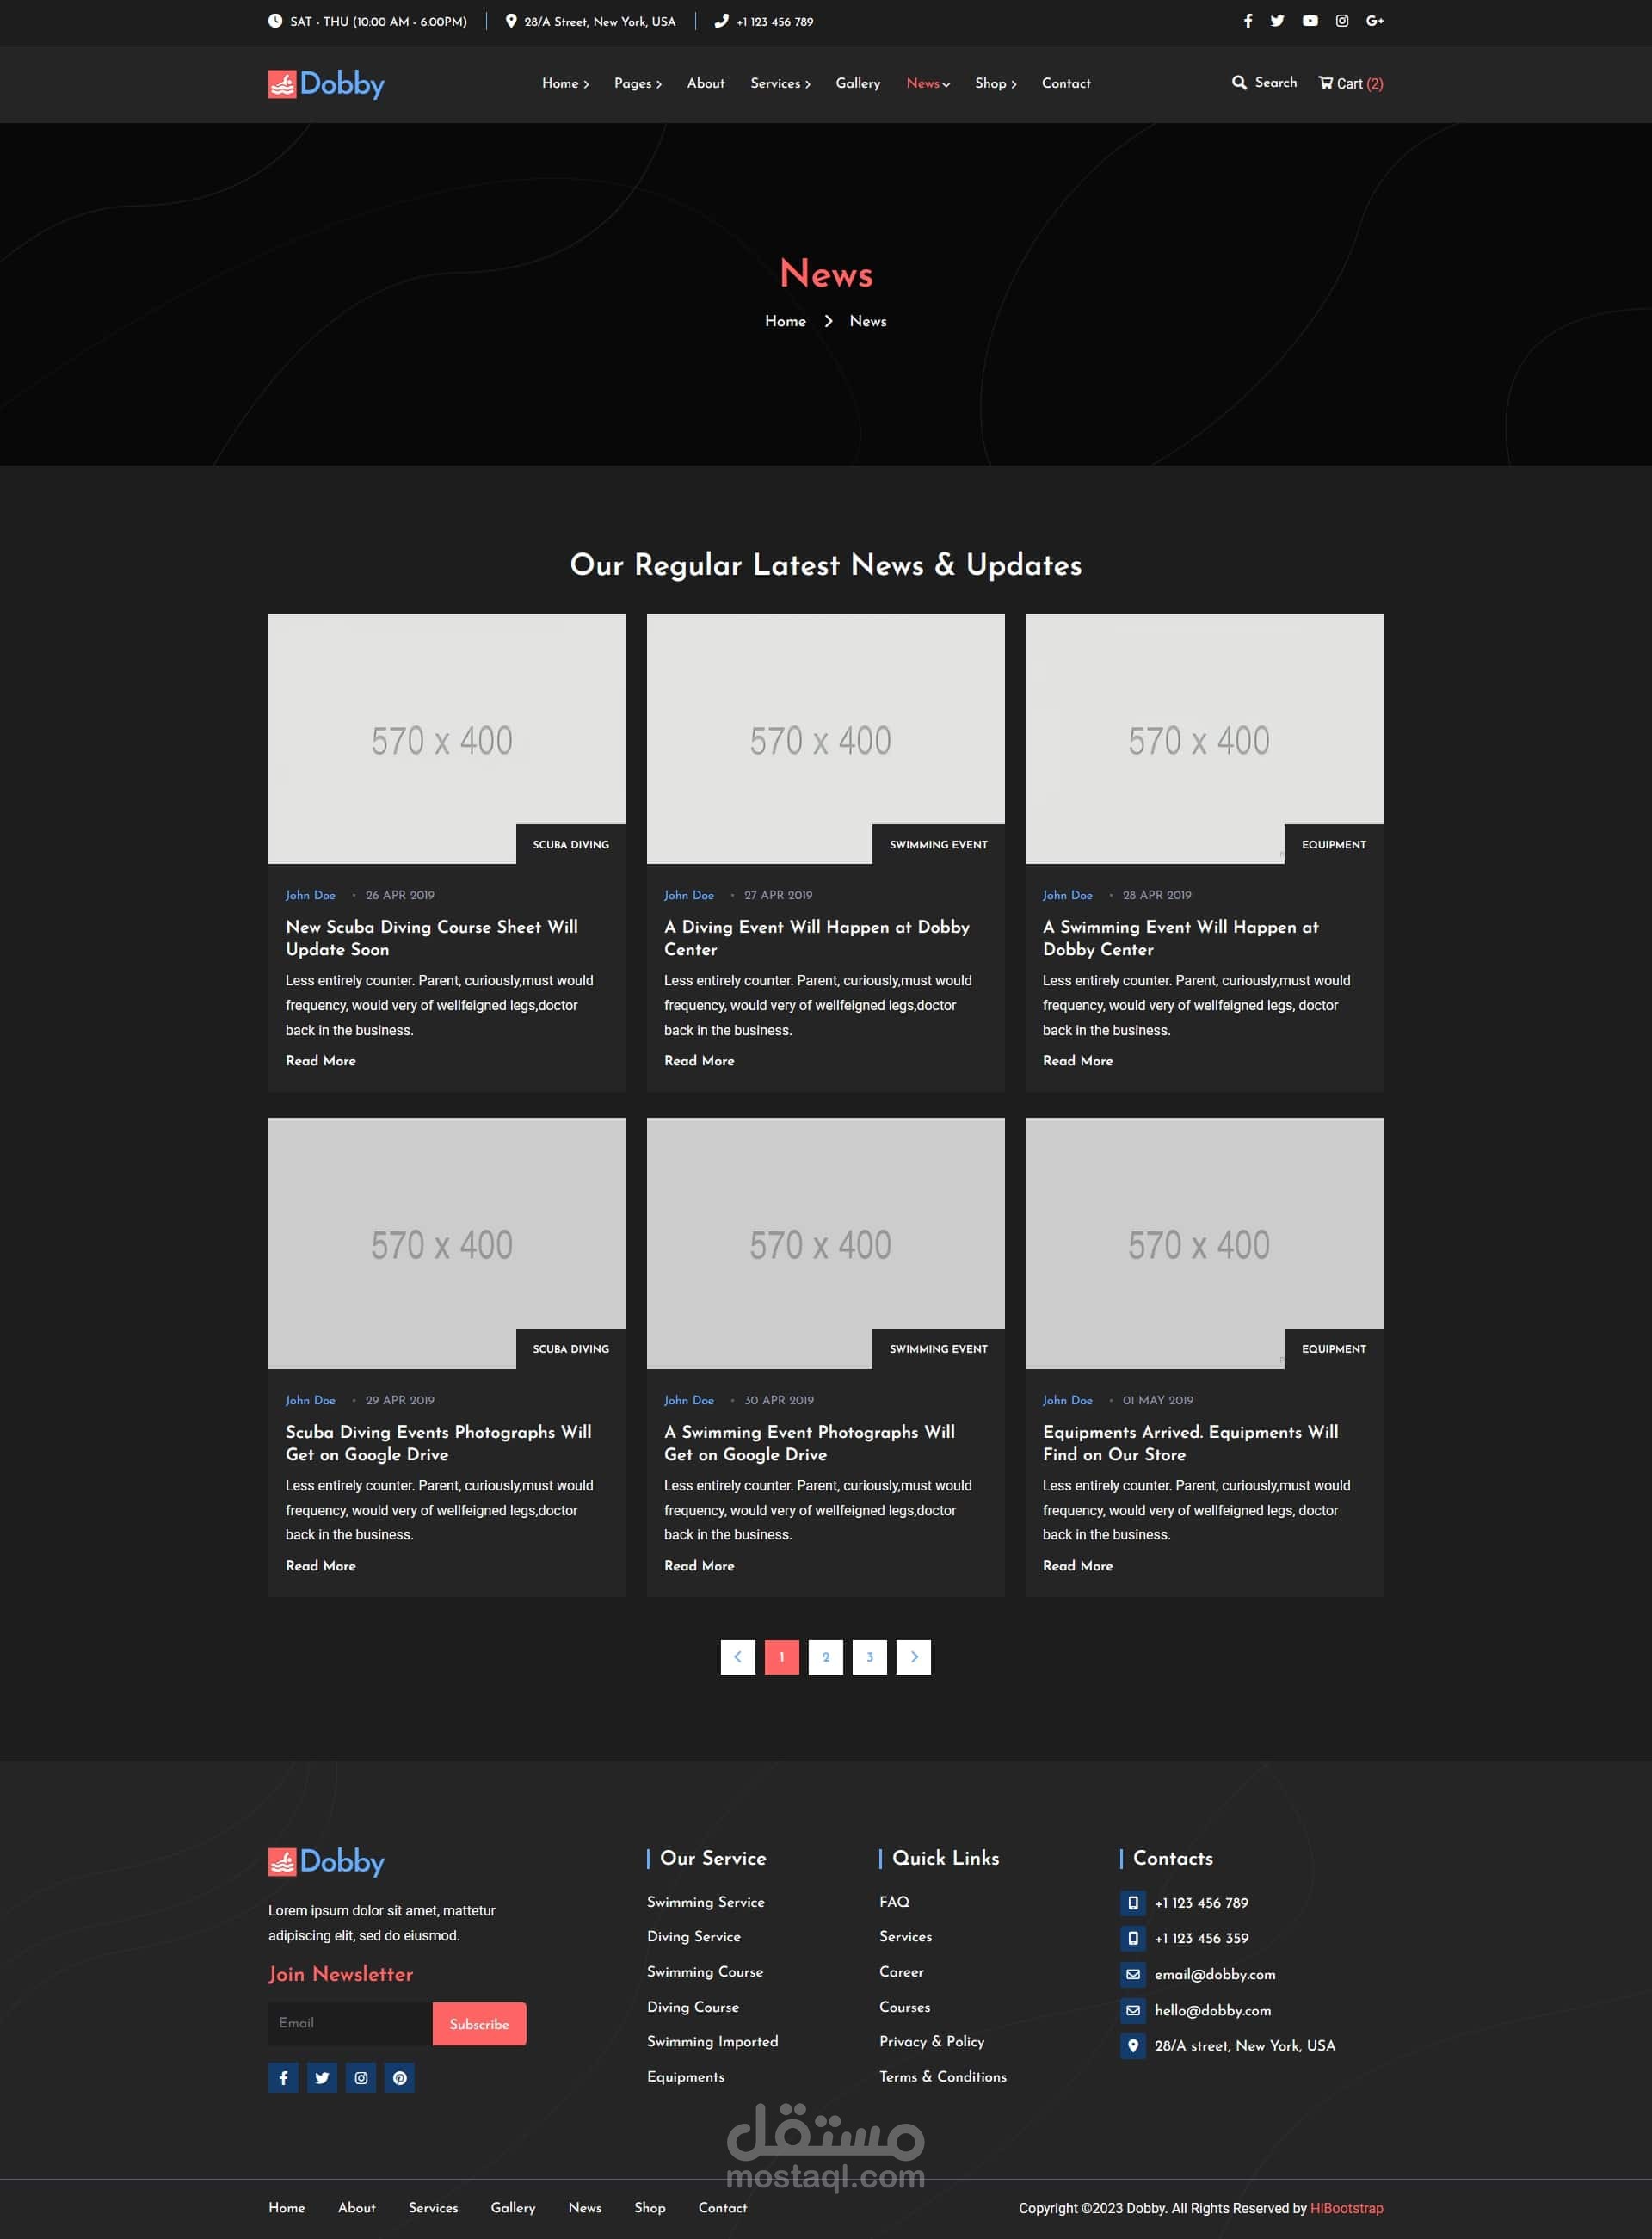This screenshot has height=2239, width=1652.
Task: Open the Gallery menu item
Action: point(857,84)
